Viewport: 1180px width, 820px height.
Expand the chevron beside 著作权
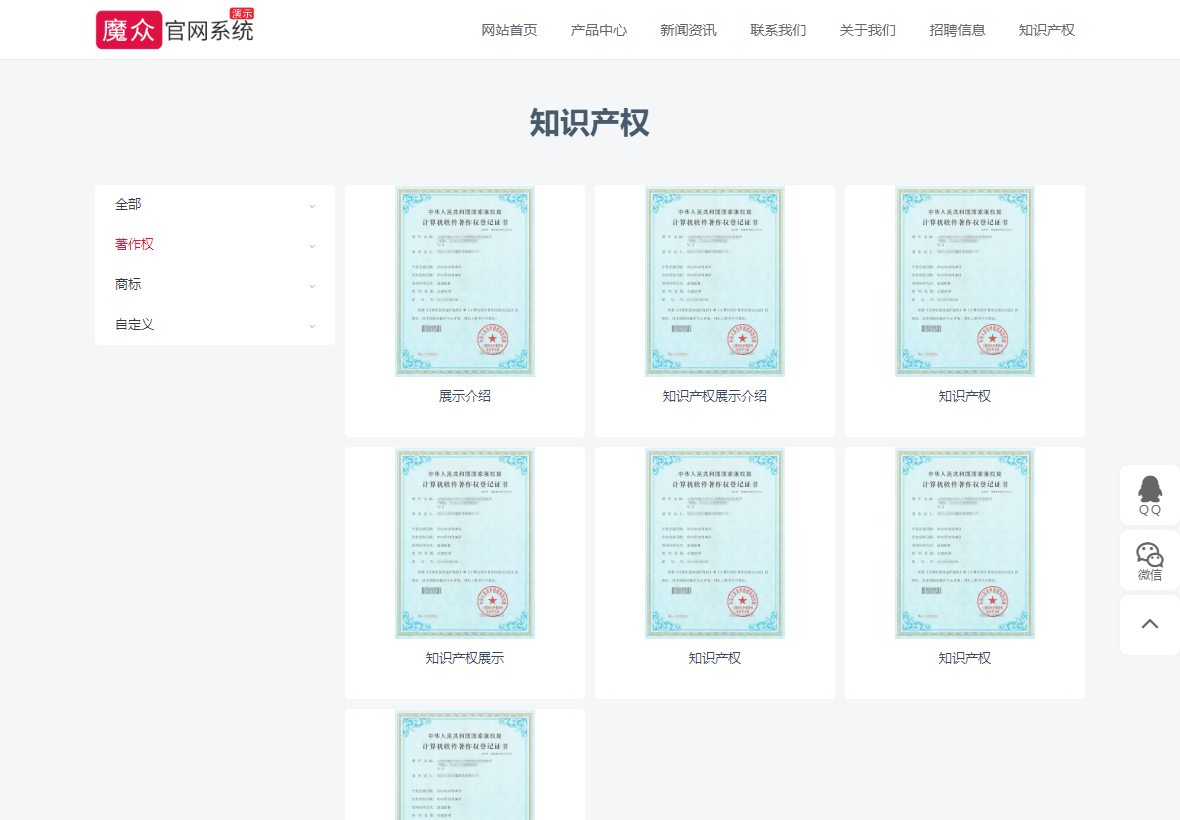(312, 246)
